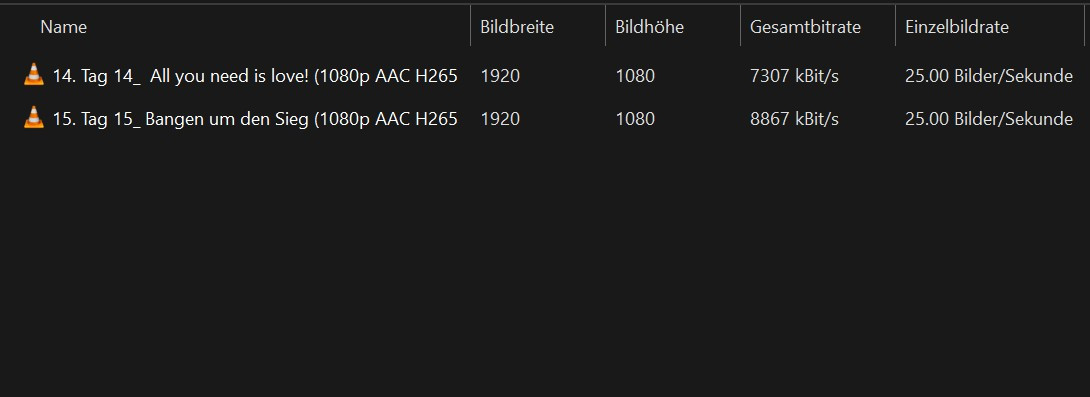This screenshot has height=397, width=1090.
Task: Click the 1920 width value for Tag 14
Action: [x=500, y=76]
